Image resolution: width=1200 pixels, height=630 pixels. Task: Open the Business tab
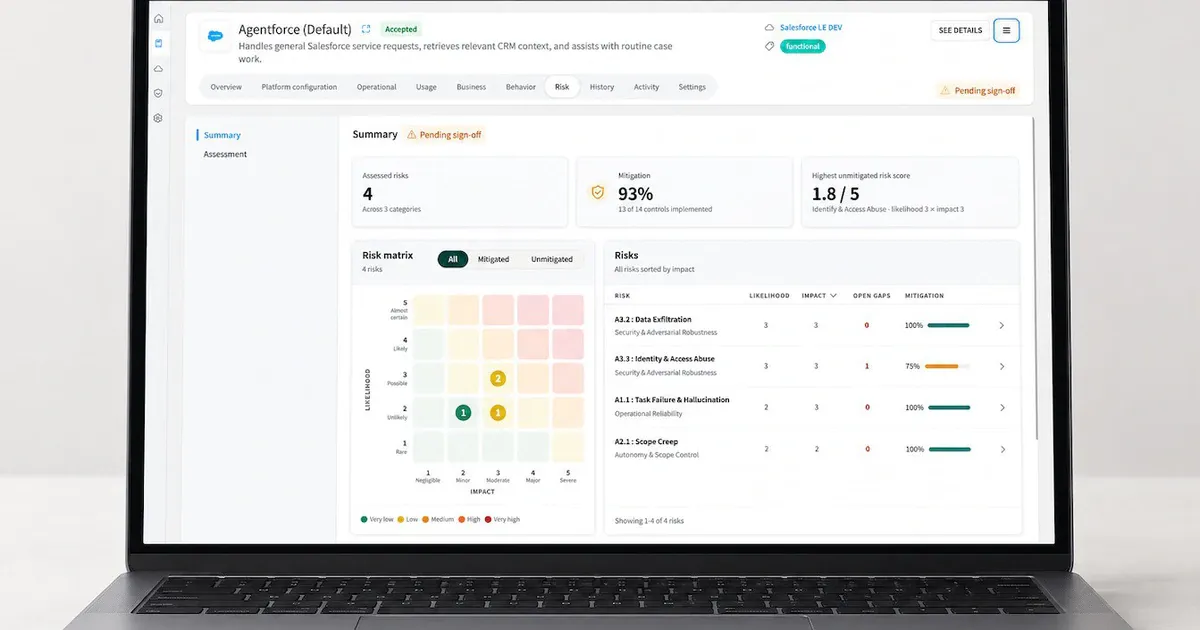pos(471,87)
